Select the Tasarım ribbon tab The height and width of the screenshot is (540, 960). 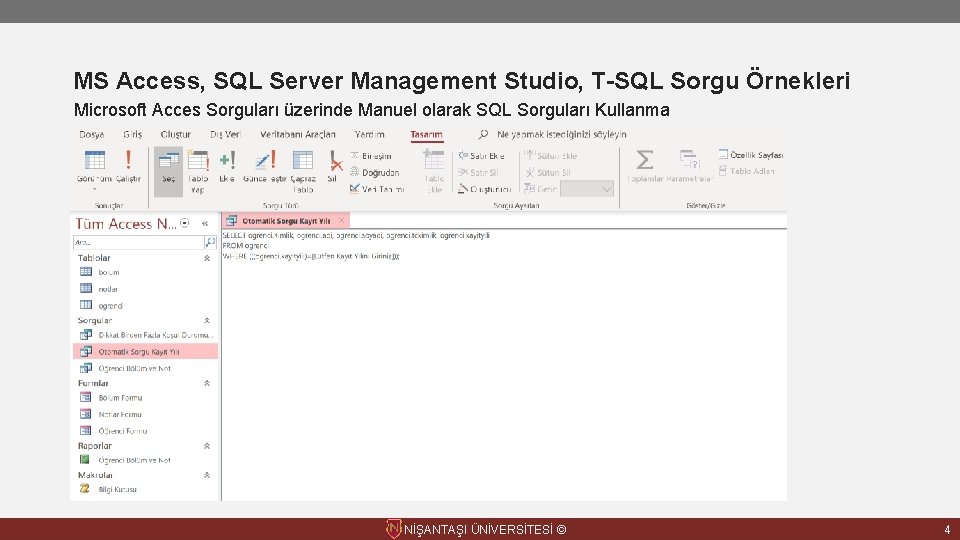pos(426,135)
